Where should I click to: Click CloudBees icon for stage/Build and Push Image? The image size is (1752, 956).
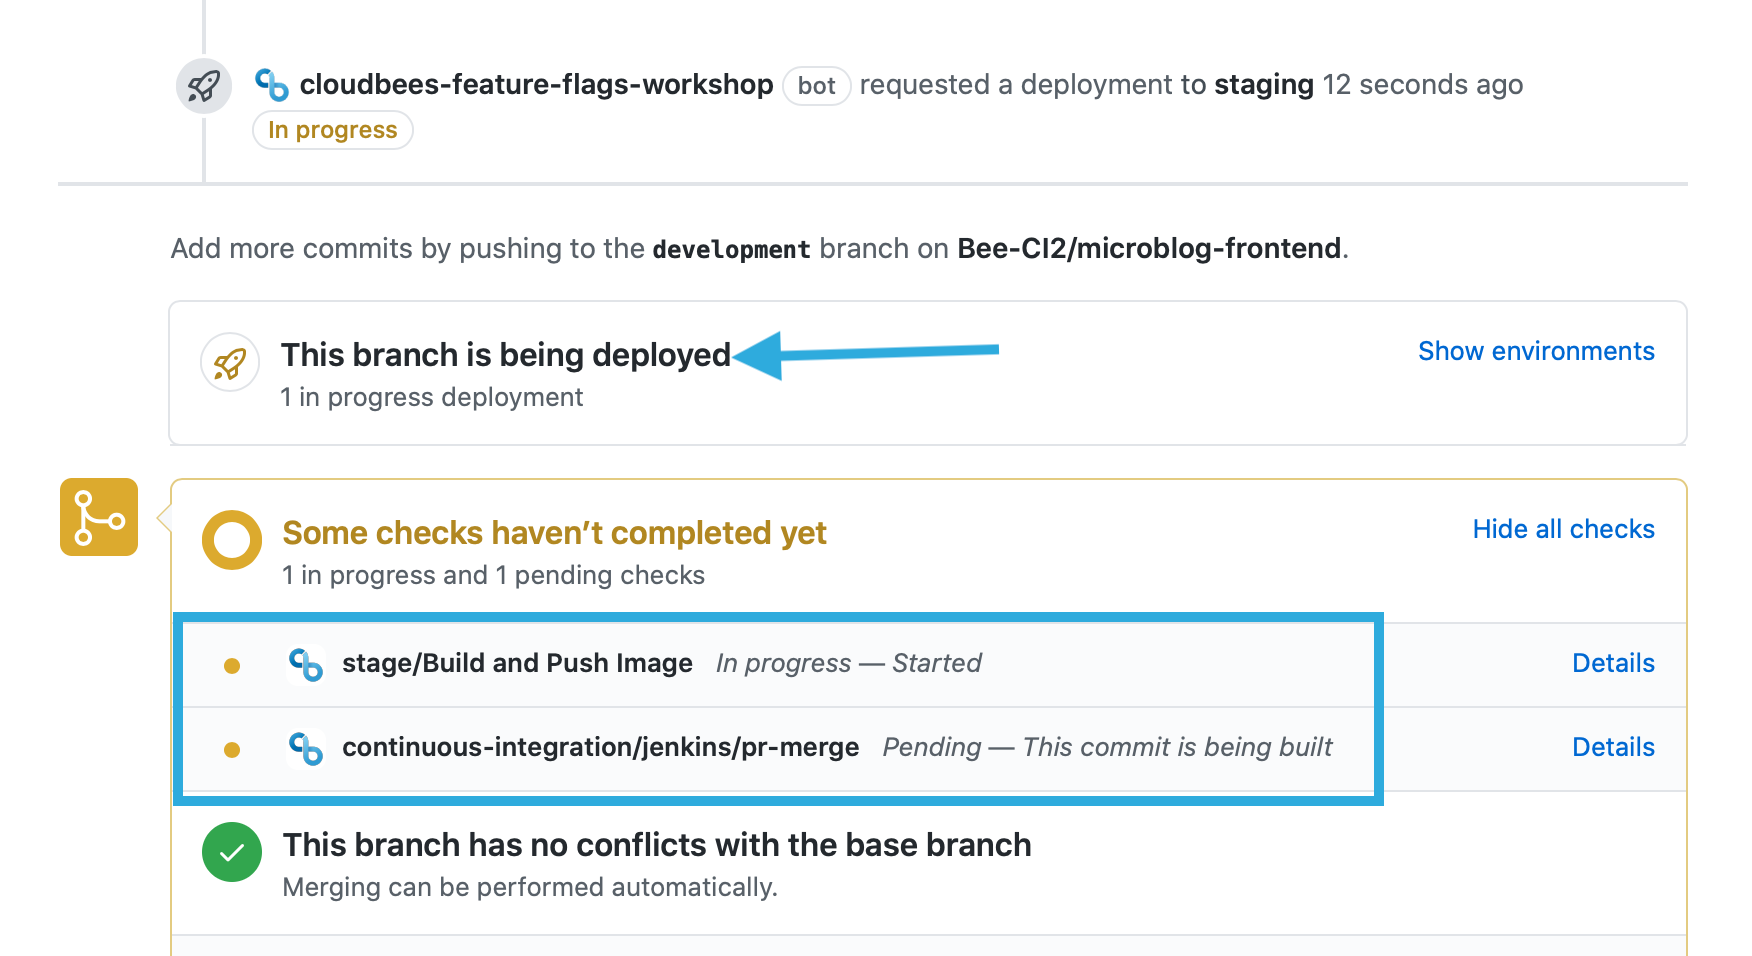306,664
